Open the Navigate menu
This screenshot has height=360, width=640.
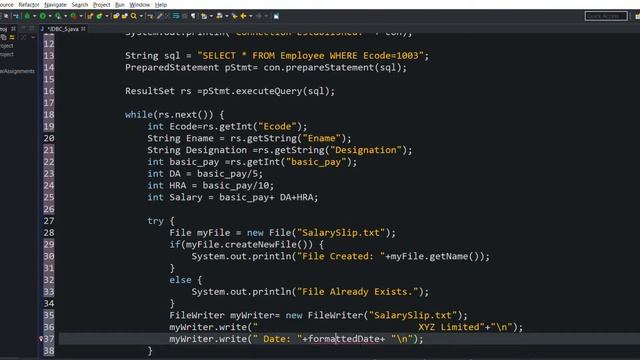click(x=55, y=5)
